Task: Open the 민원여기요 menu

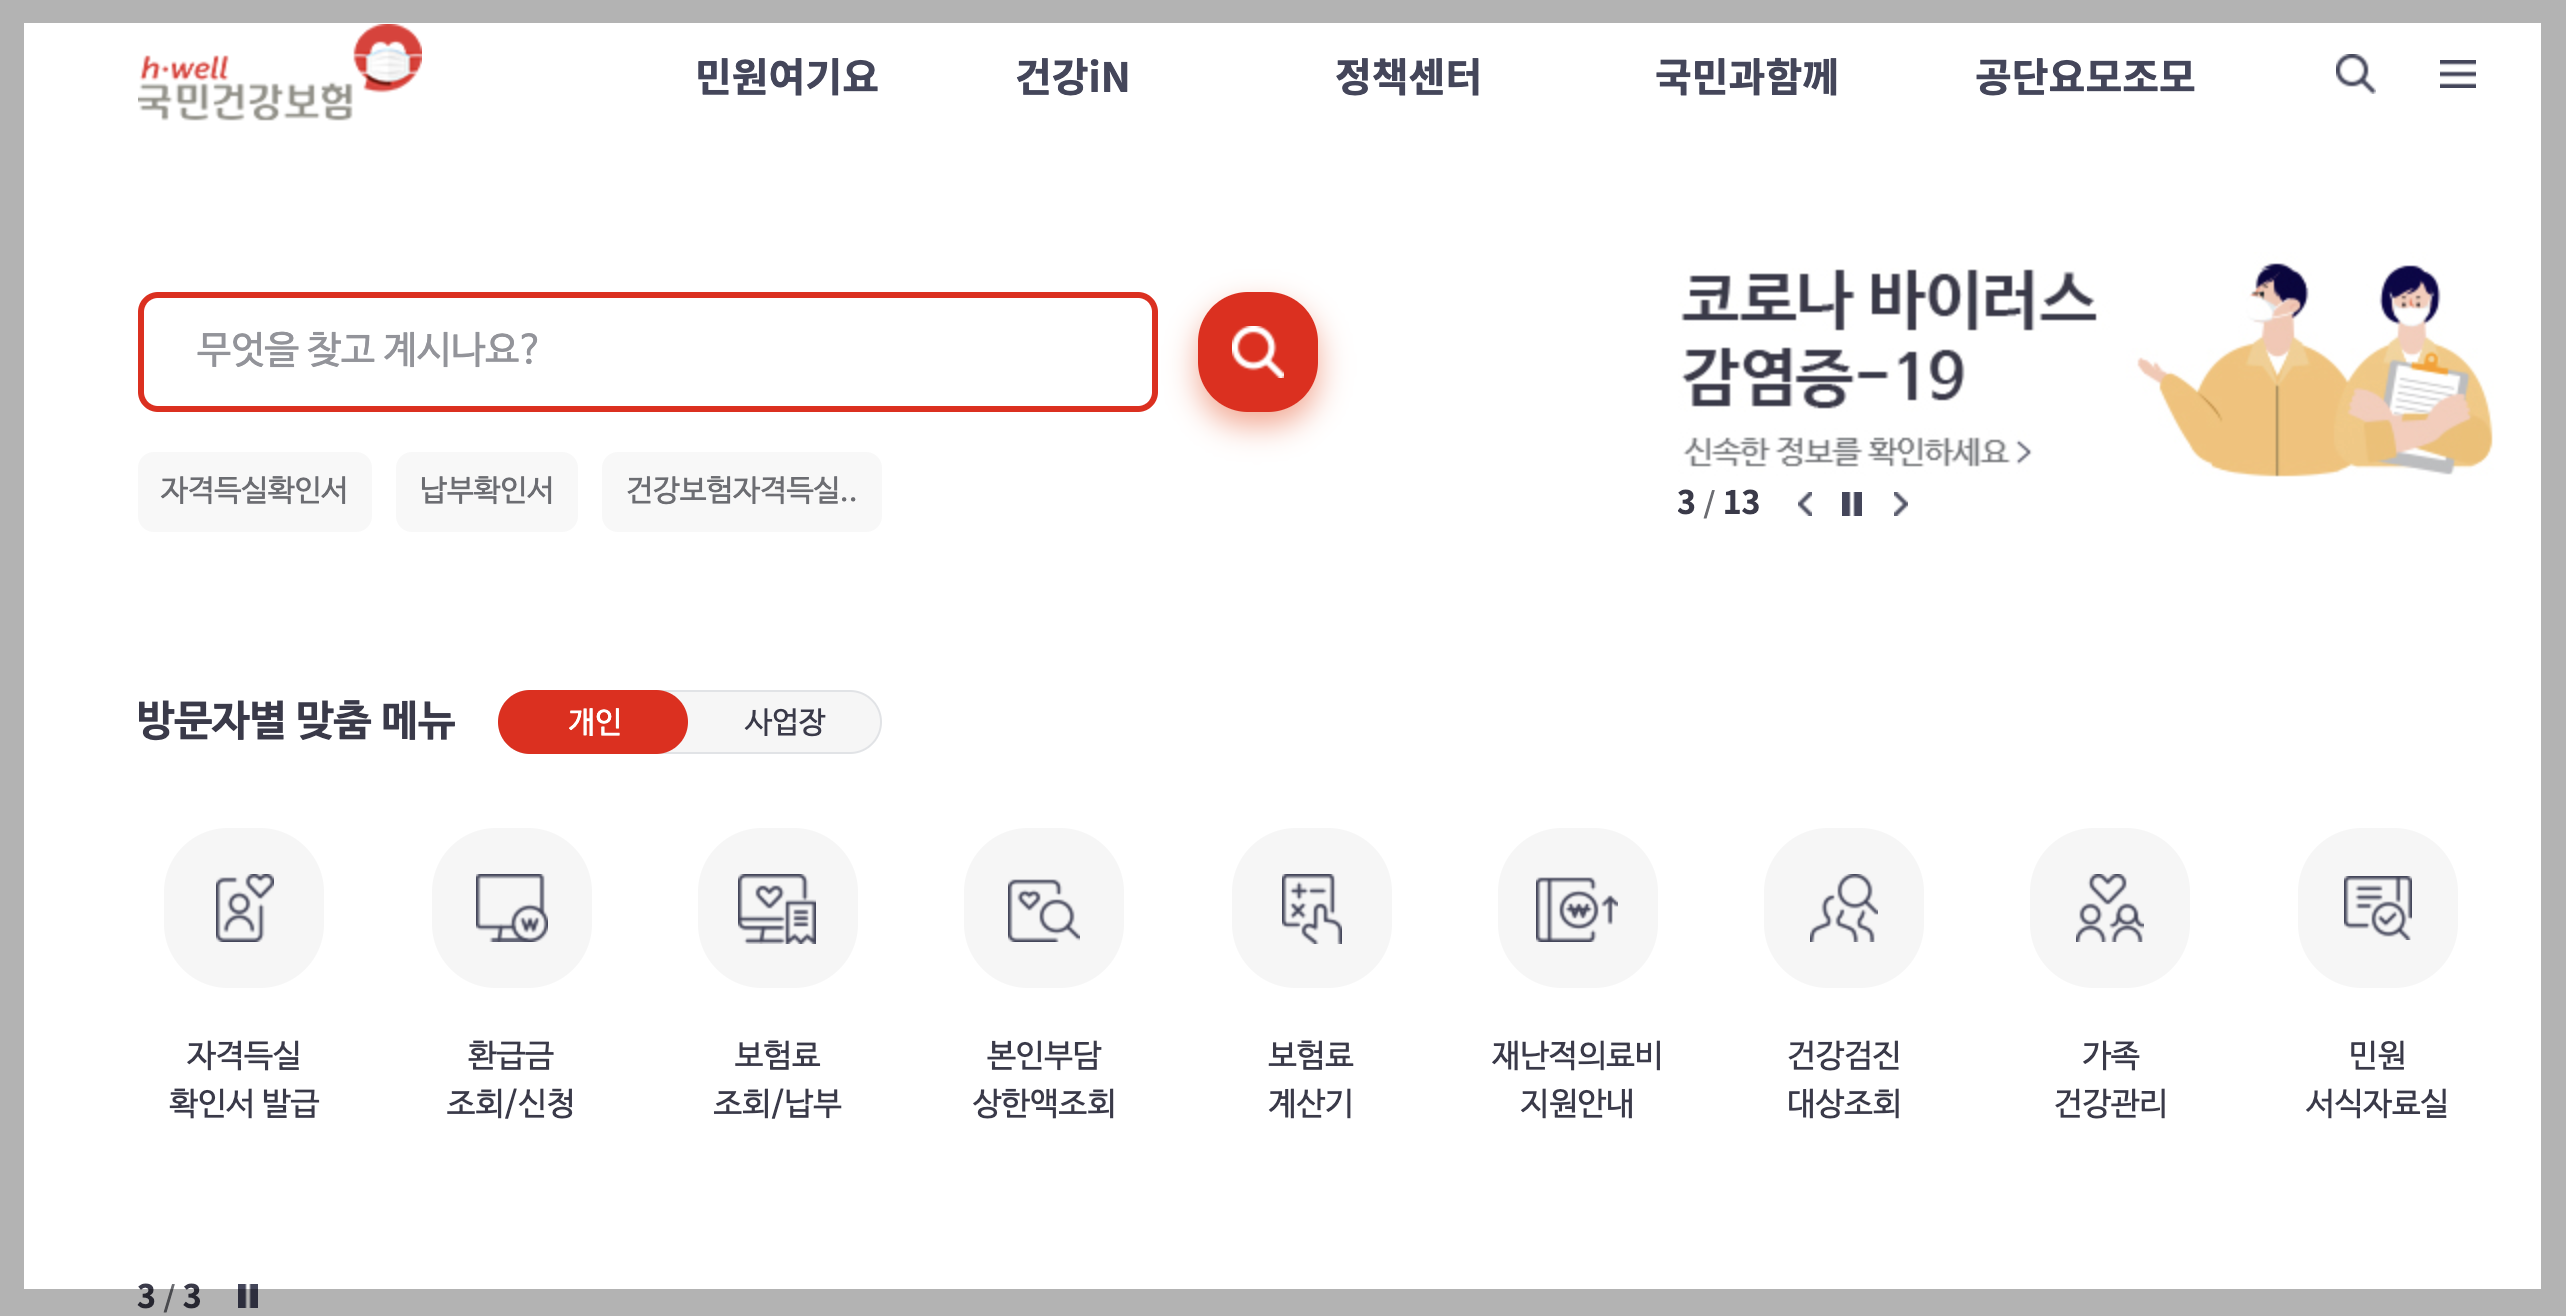Action: pyautogui.click(x=786, y=77)
